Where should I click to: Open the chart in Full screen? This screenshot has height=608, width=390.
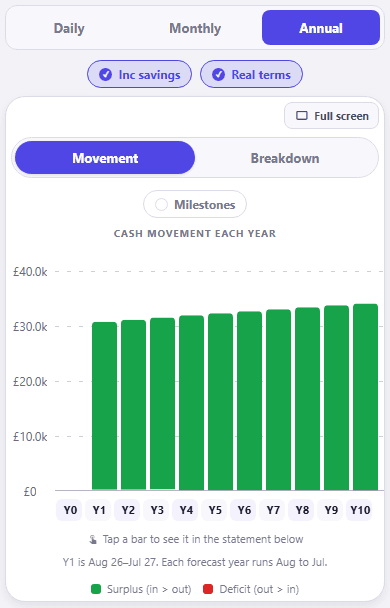coord(331,116)
